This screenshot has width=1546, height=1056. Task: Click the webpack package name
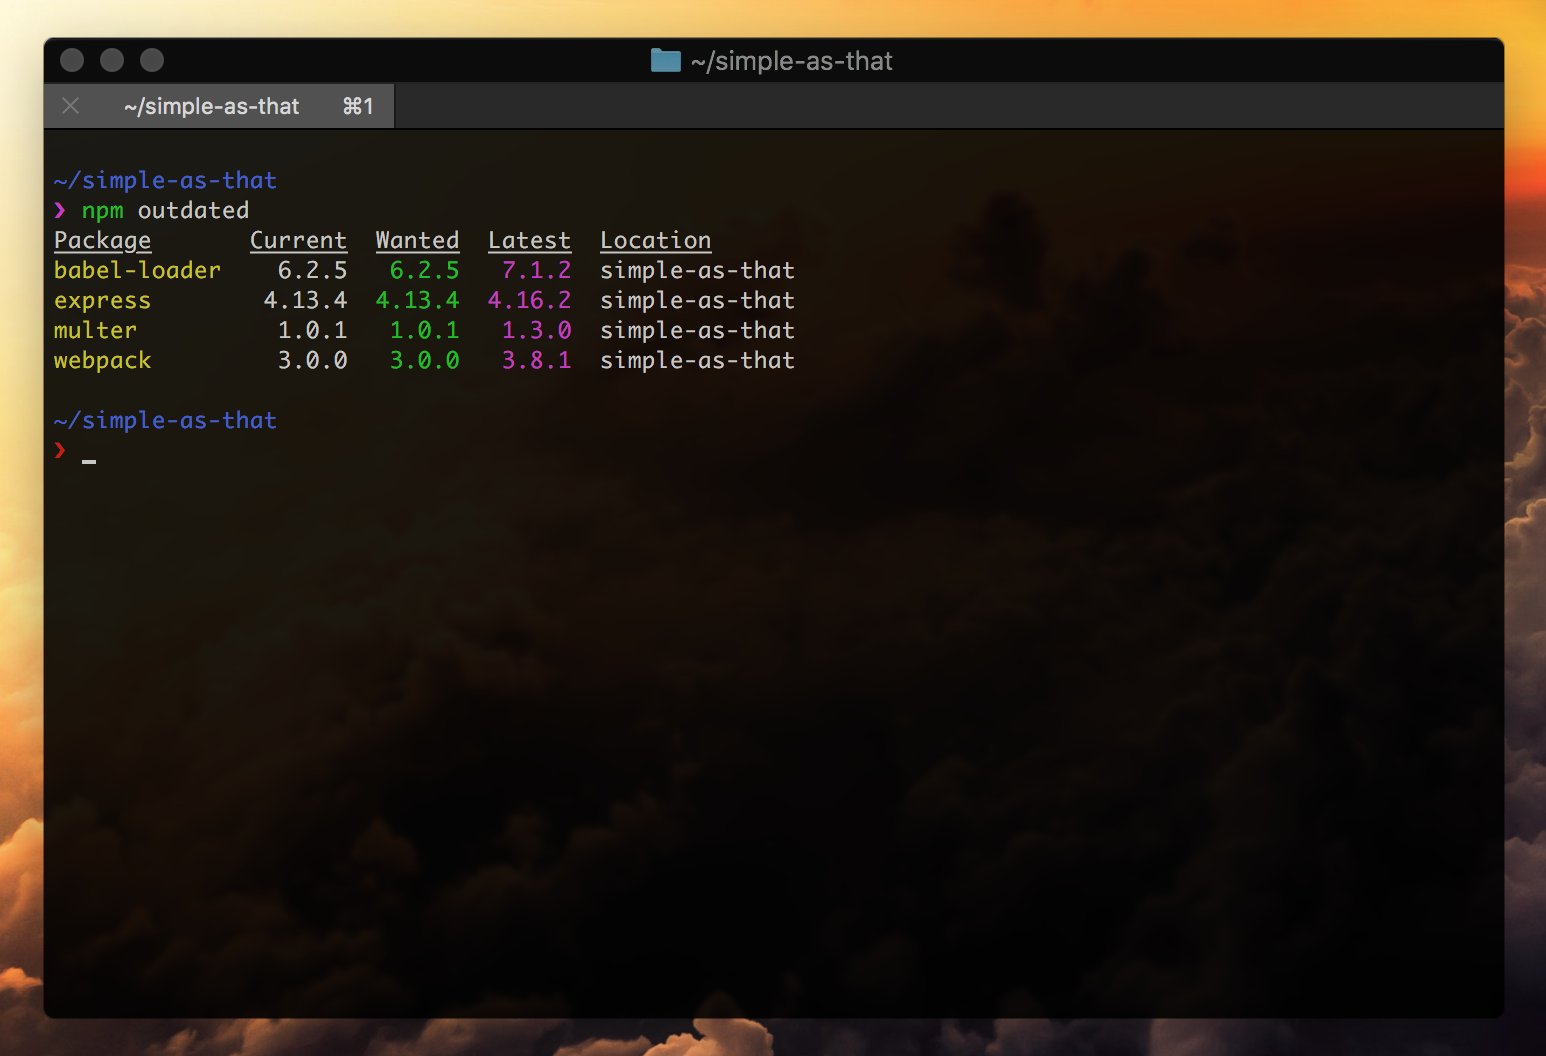click(102, 361)
